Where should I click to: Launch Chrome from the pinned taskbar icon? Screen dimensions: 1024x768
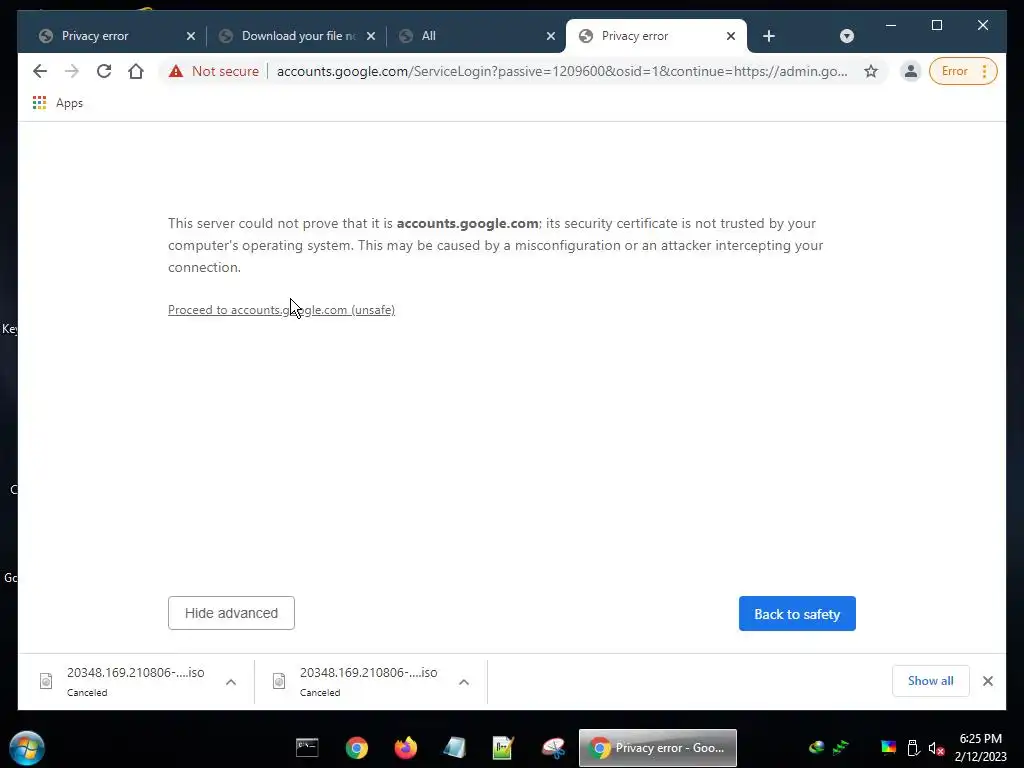pyautogui.click(x=357, y=748)
